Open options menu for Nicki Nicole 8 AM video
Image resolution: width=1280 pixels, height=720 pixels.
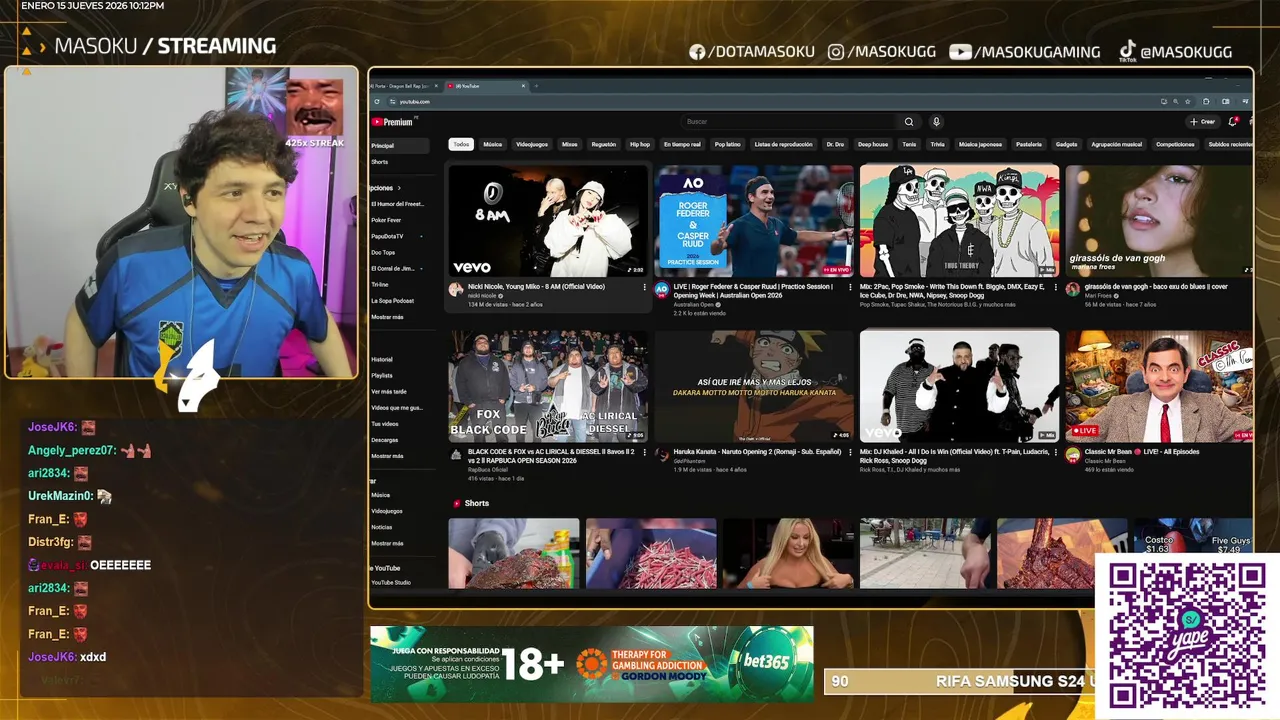pyautogui.click(x=644, y=287)
